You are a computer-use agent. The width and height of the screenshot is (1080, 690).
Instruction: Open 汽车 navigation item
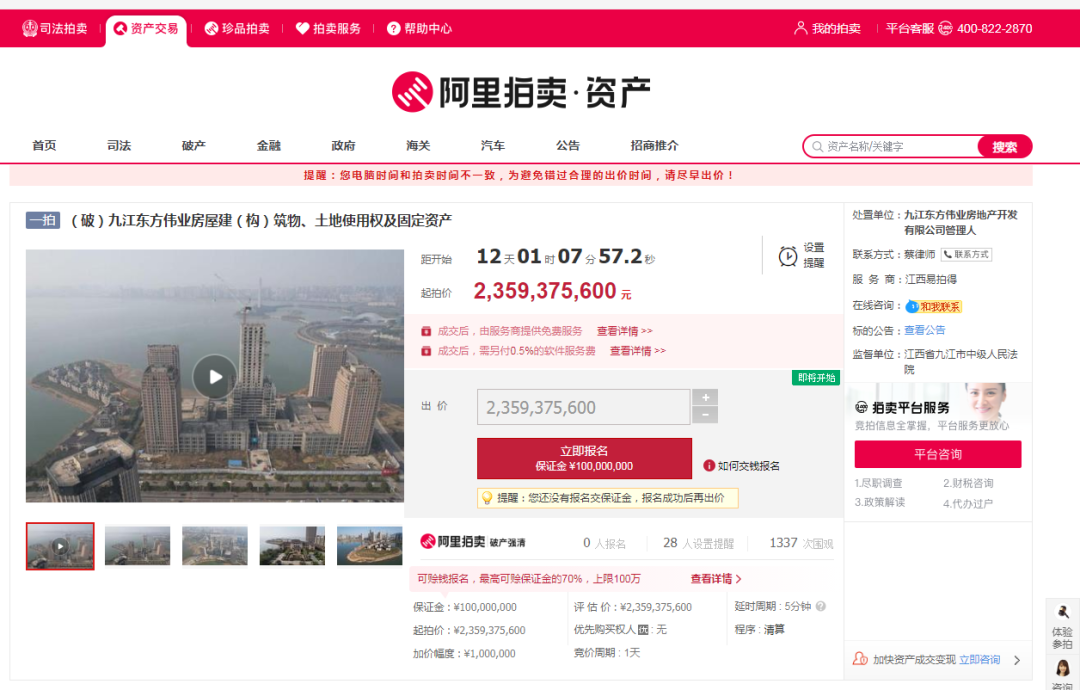(492, 145)
